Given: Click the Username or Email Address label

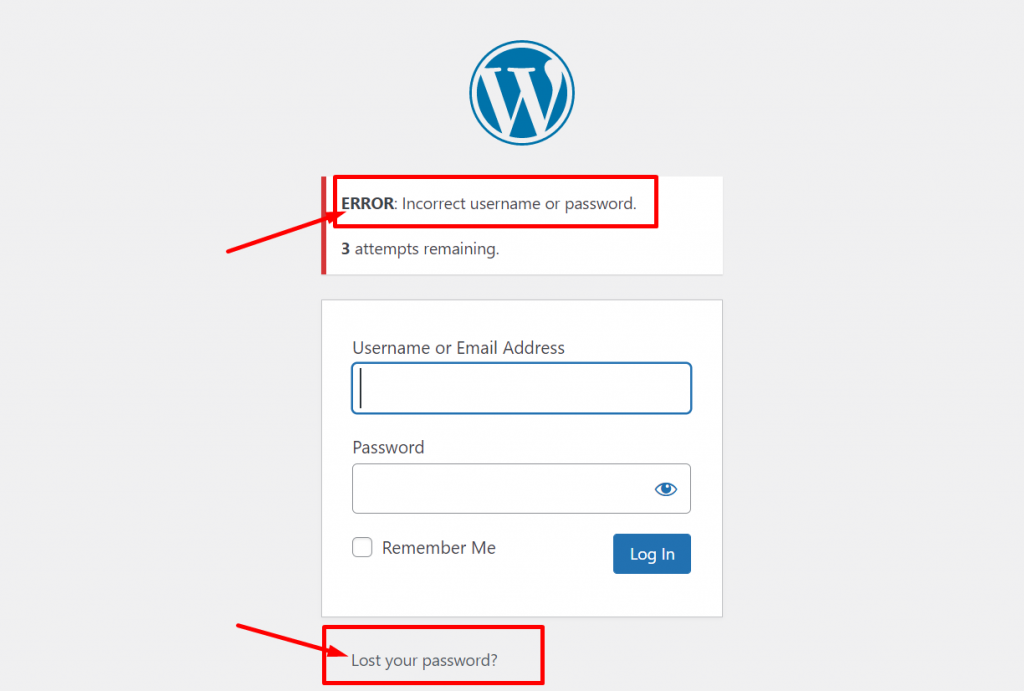Looking at the screenshot, I should click(x=458, y=347).
